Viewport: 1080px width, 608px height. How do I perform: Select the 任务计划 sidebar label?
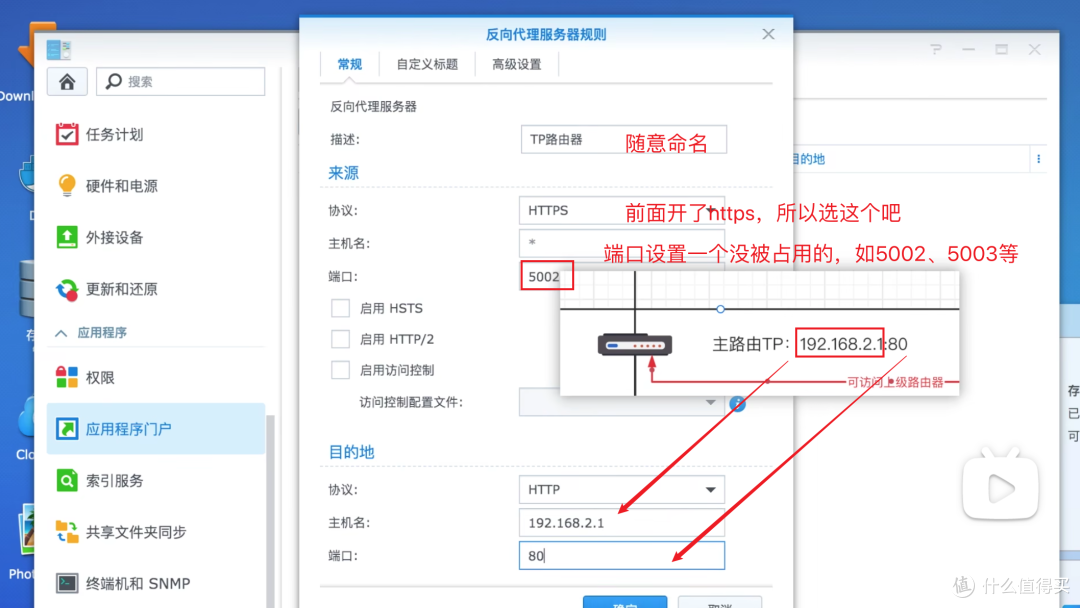pos(114,134)
